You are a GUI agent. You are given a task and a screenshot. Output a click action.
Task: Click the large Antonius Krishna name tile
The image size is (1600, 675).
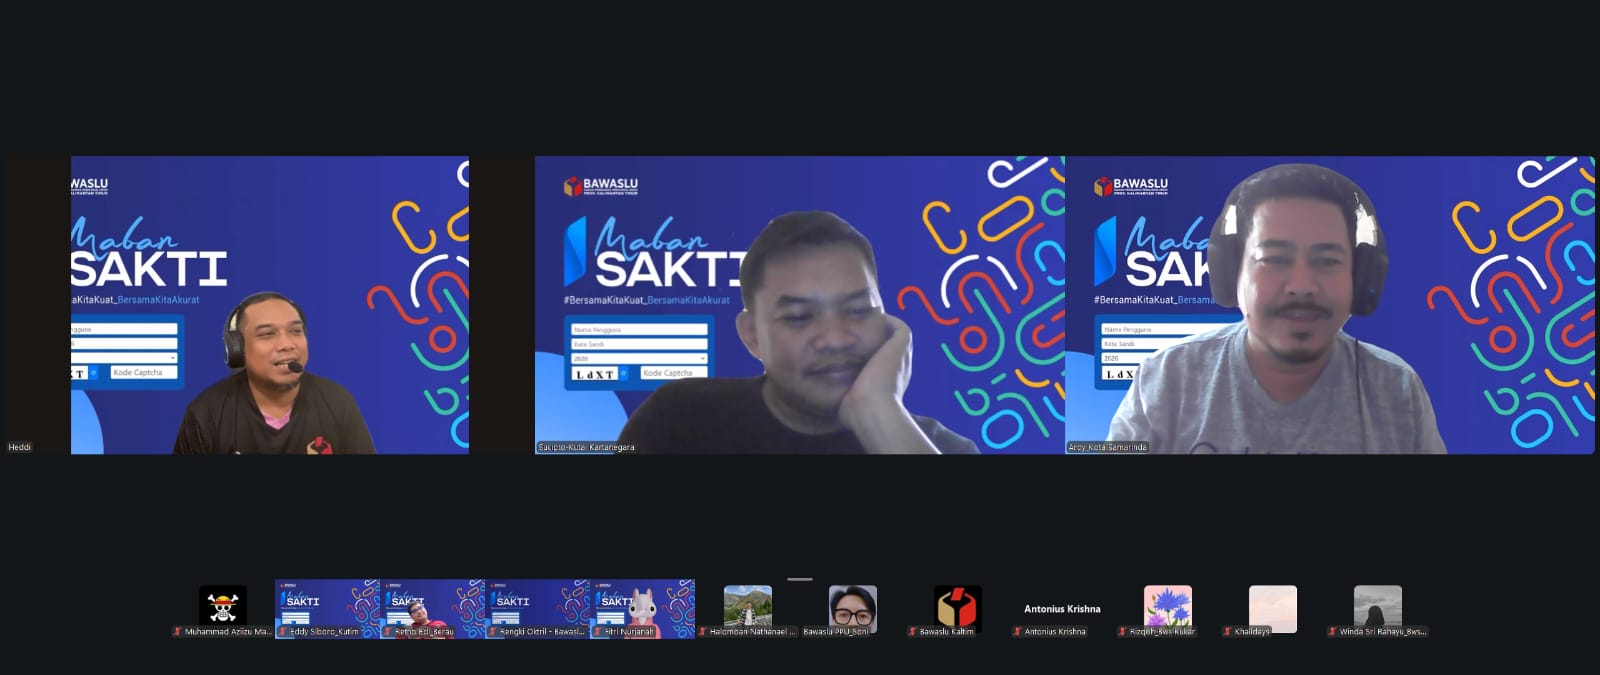pyautogui.click(x=1062, y=608)
